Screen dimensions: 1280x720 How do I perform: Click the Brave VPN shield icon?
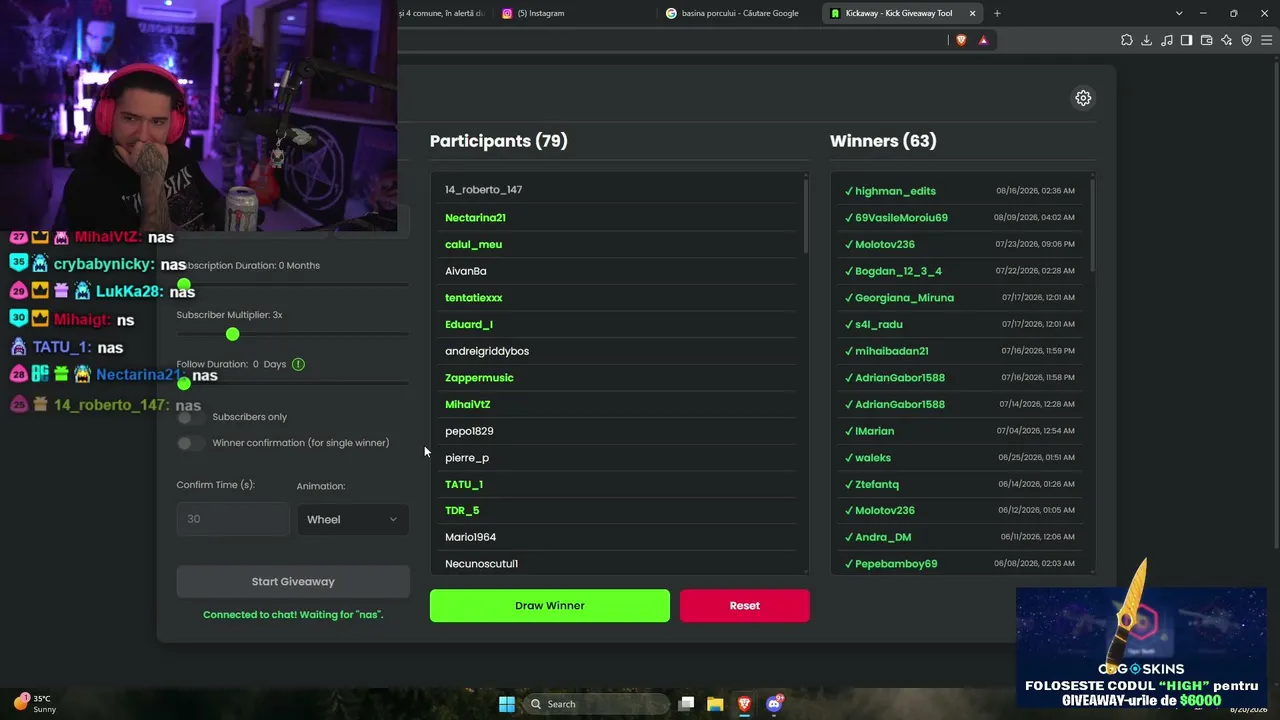coord(1247,40)
